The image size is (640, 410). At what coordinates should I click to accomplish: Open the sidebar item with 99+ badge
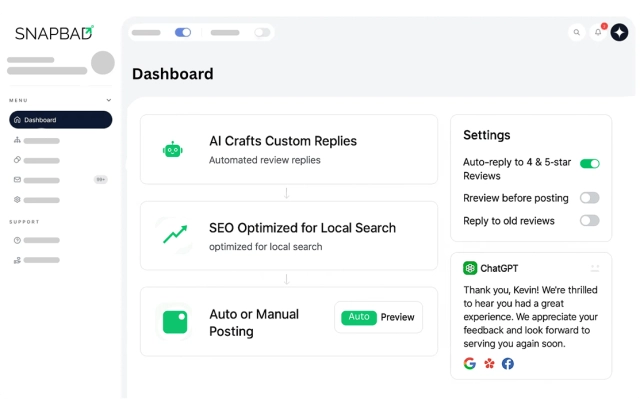(x=60, y=180)
